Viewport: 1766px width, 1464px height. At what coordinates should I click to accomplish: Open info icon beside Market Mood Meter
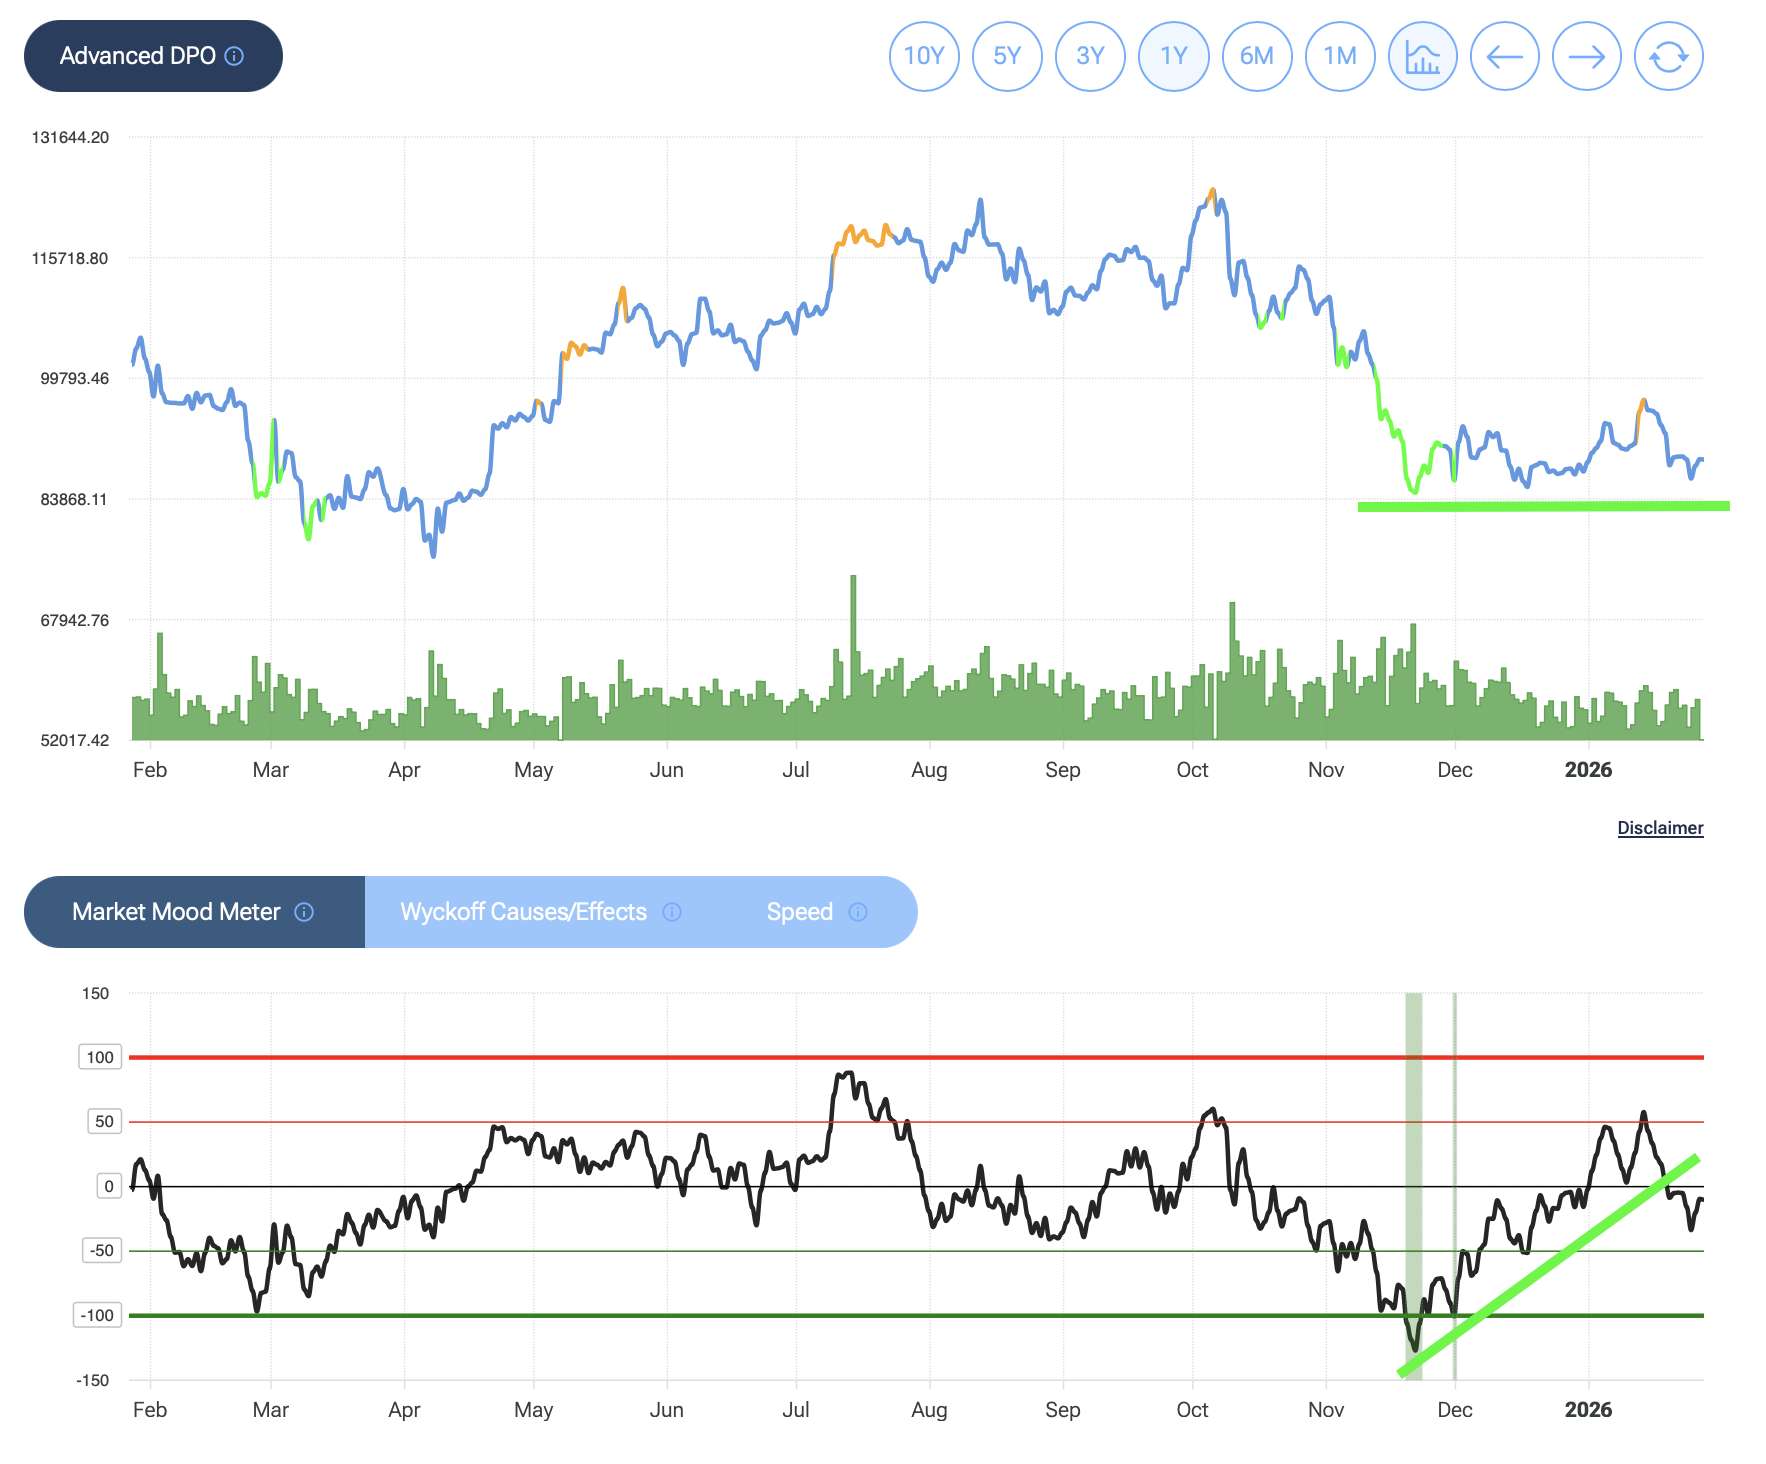point(304,912)
